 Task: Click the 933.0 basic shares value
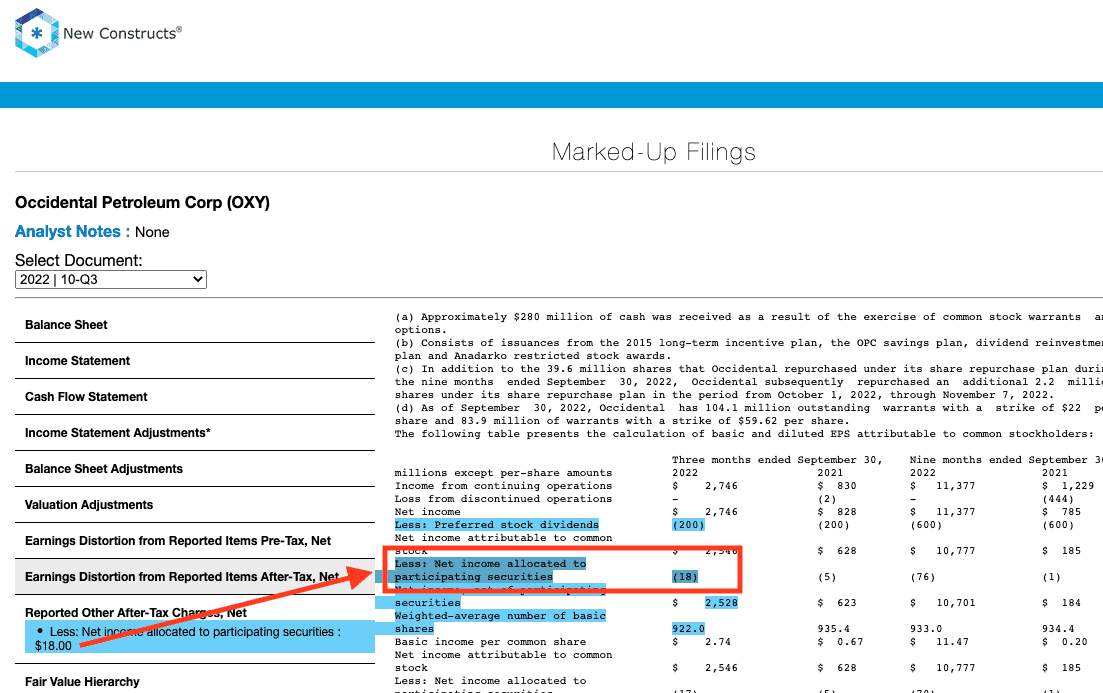(x=926, y=629)
